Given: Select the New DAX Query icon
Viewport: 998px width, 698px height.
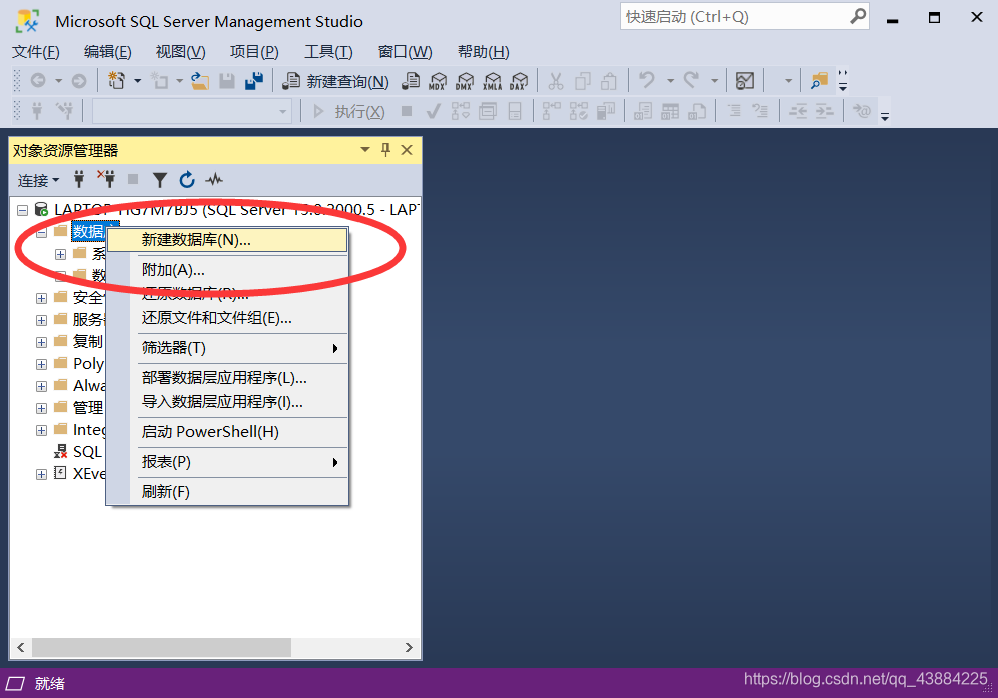Looking at the screenshot, I should click(519, 80).
